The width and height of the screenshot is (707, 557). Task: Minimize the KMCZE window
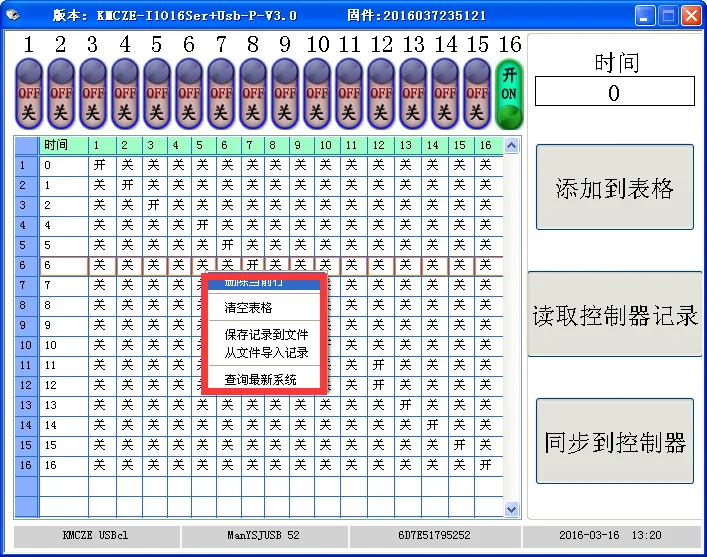(645, 16)
